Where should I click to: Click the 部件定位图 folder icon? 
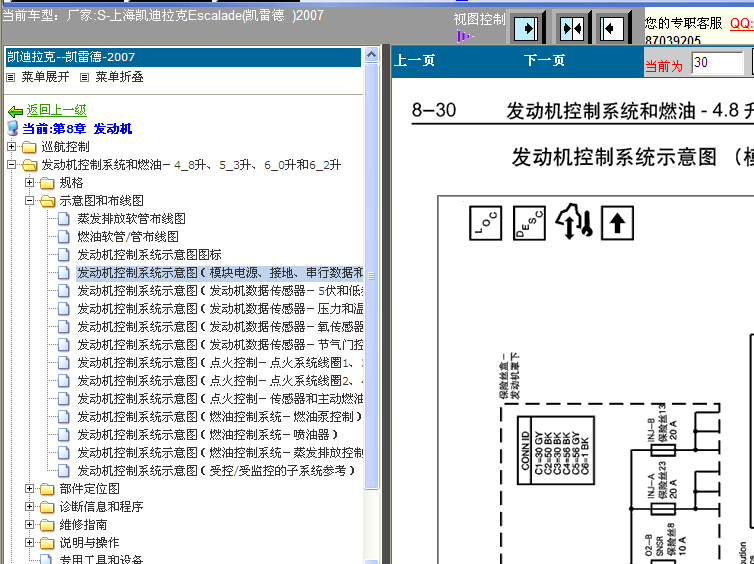click(47, 489)
